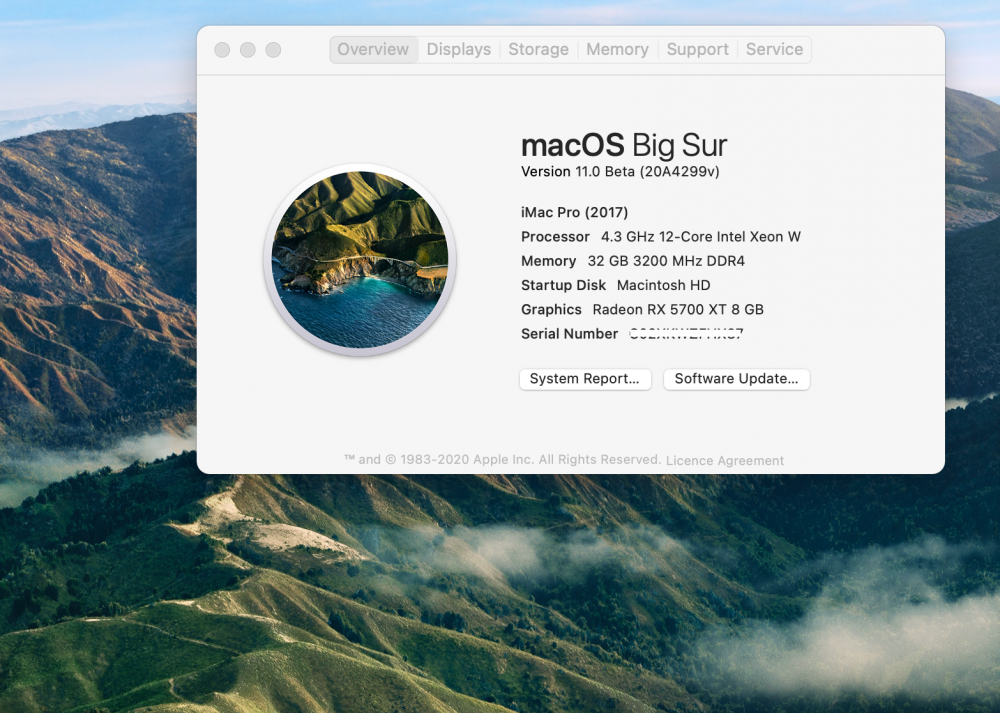The width and height of the screenshot is (1000, 713).
Task: Go to the Support tab
Action: point(697,50)
